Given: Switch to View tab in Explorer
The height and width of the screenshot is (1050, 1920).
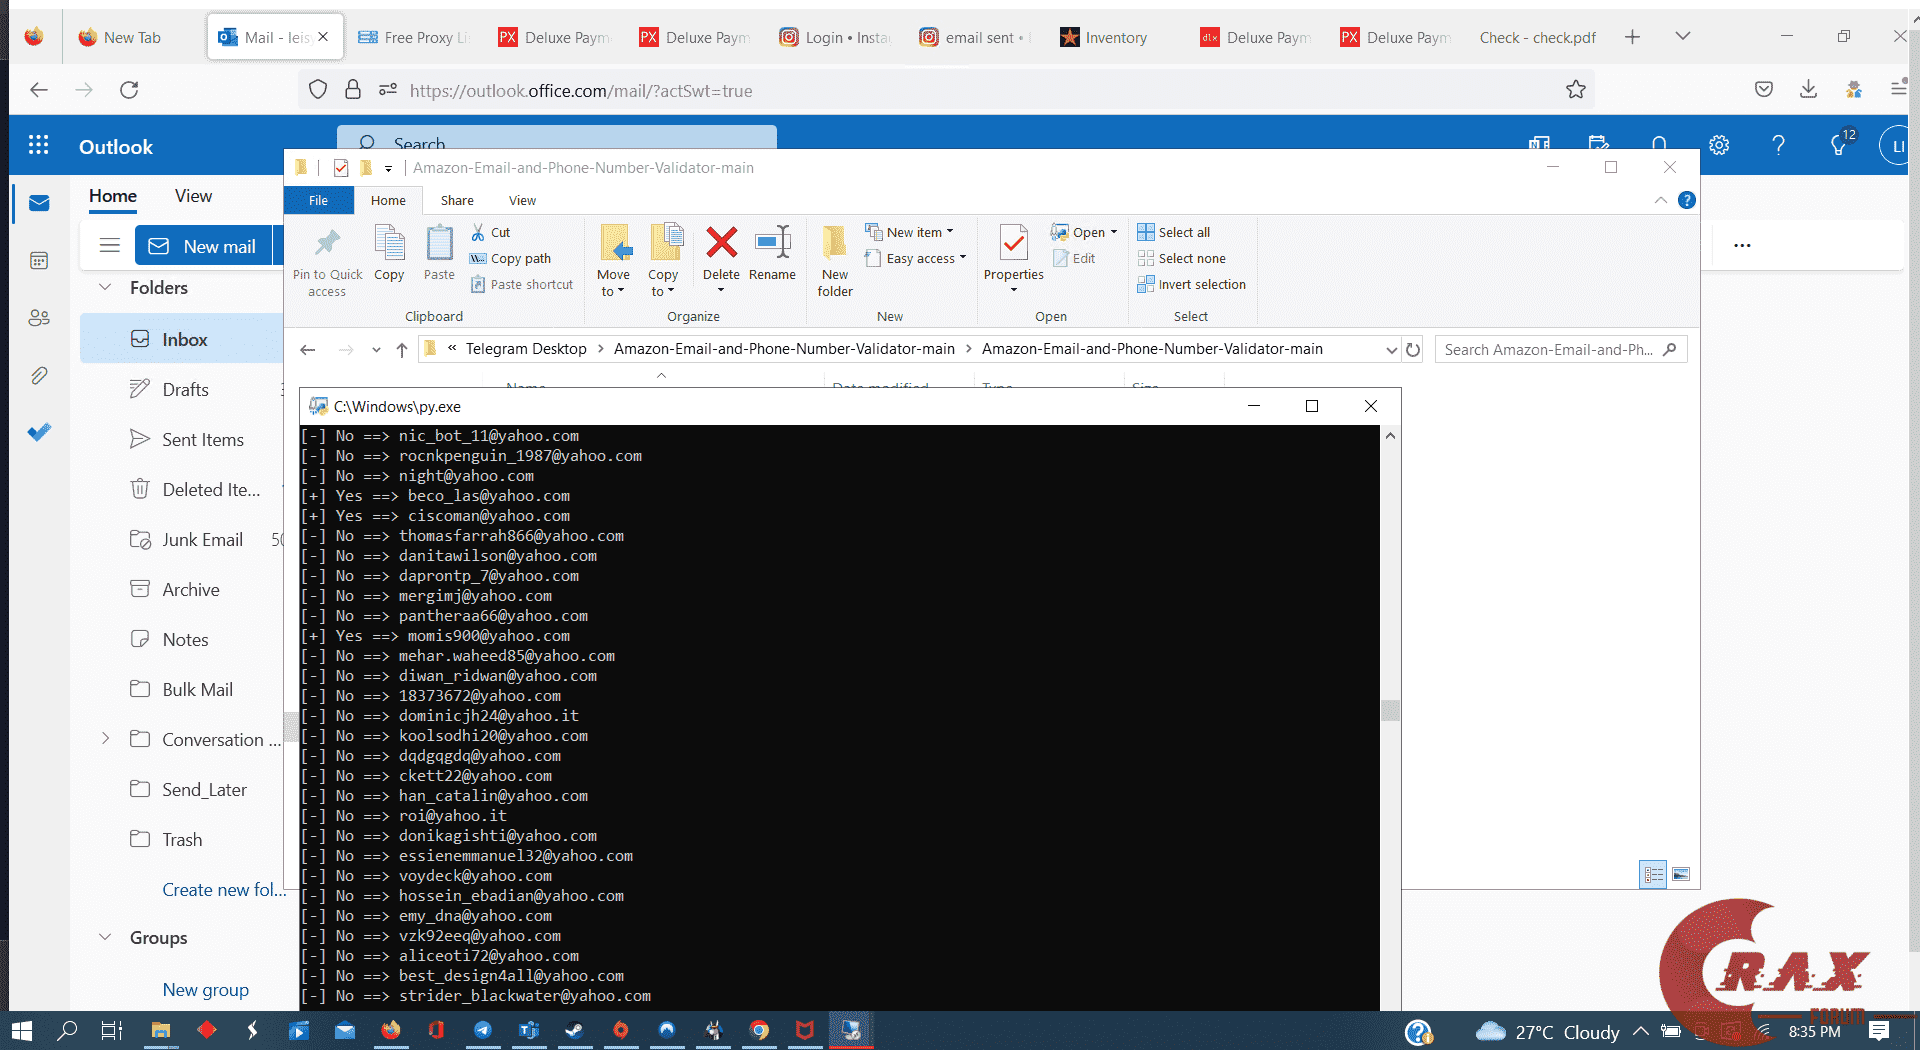Looking at the screenshot, I should pyautogui.click(x=522, y=200).
